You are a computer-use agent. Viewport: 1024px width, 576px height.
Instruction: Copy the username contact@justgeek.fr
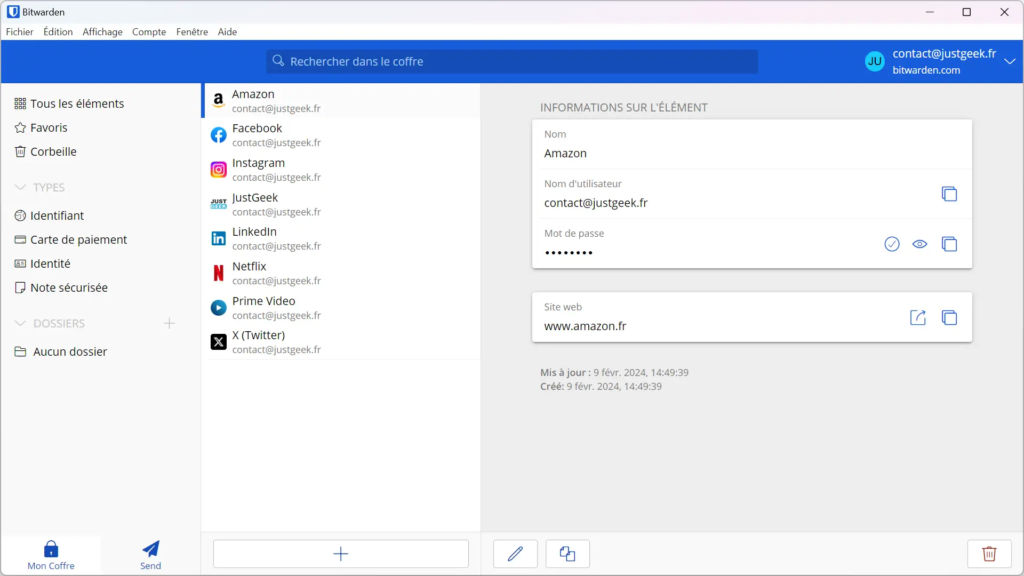948,194
